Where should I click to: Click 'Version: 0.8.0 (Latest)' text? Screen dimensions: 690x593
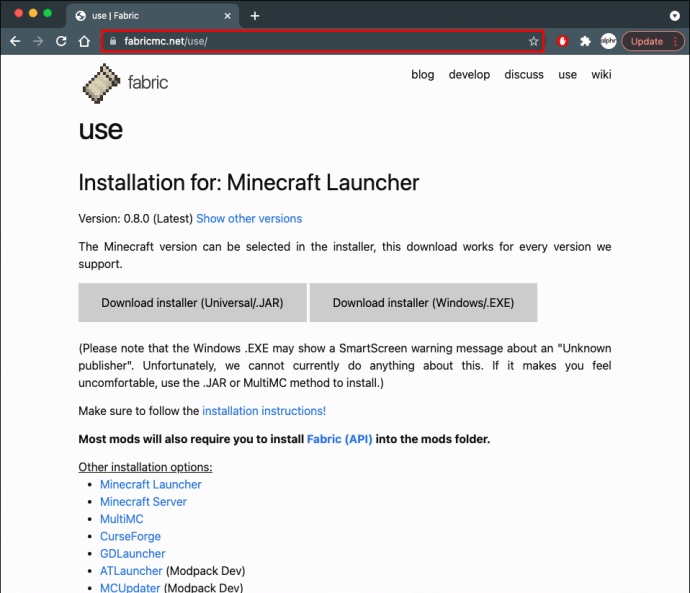(136, 219)
